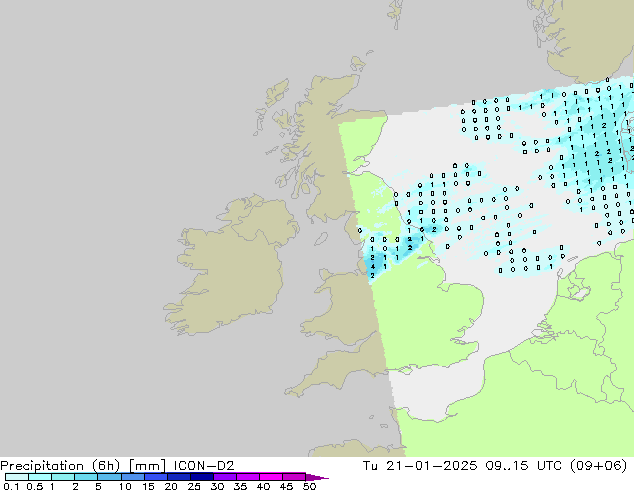
Task: Select the 0.5 to 1 mm legend color
Action: [40, 477]
